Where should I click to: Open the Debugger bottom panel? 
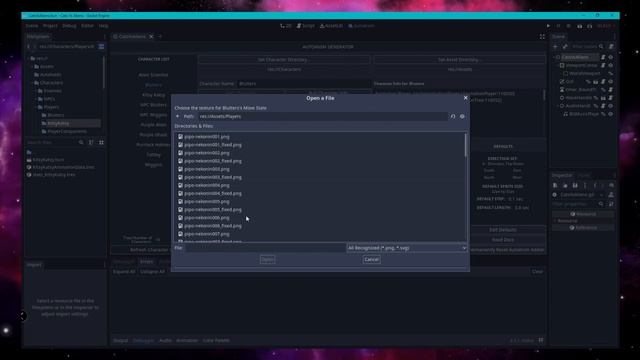tap(143, 340)
